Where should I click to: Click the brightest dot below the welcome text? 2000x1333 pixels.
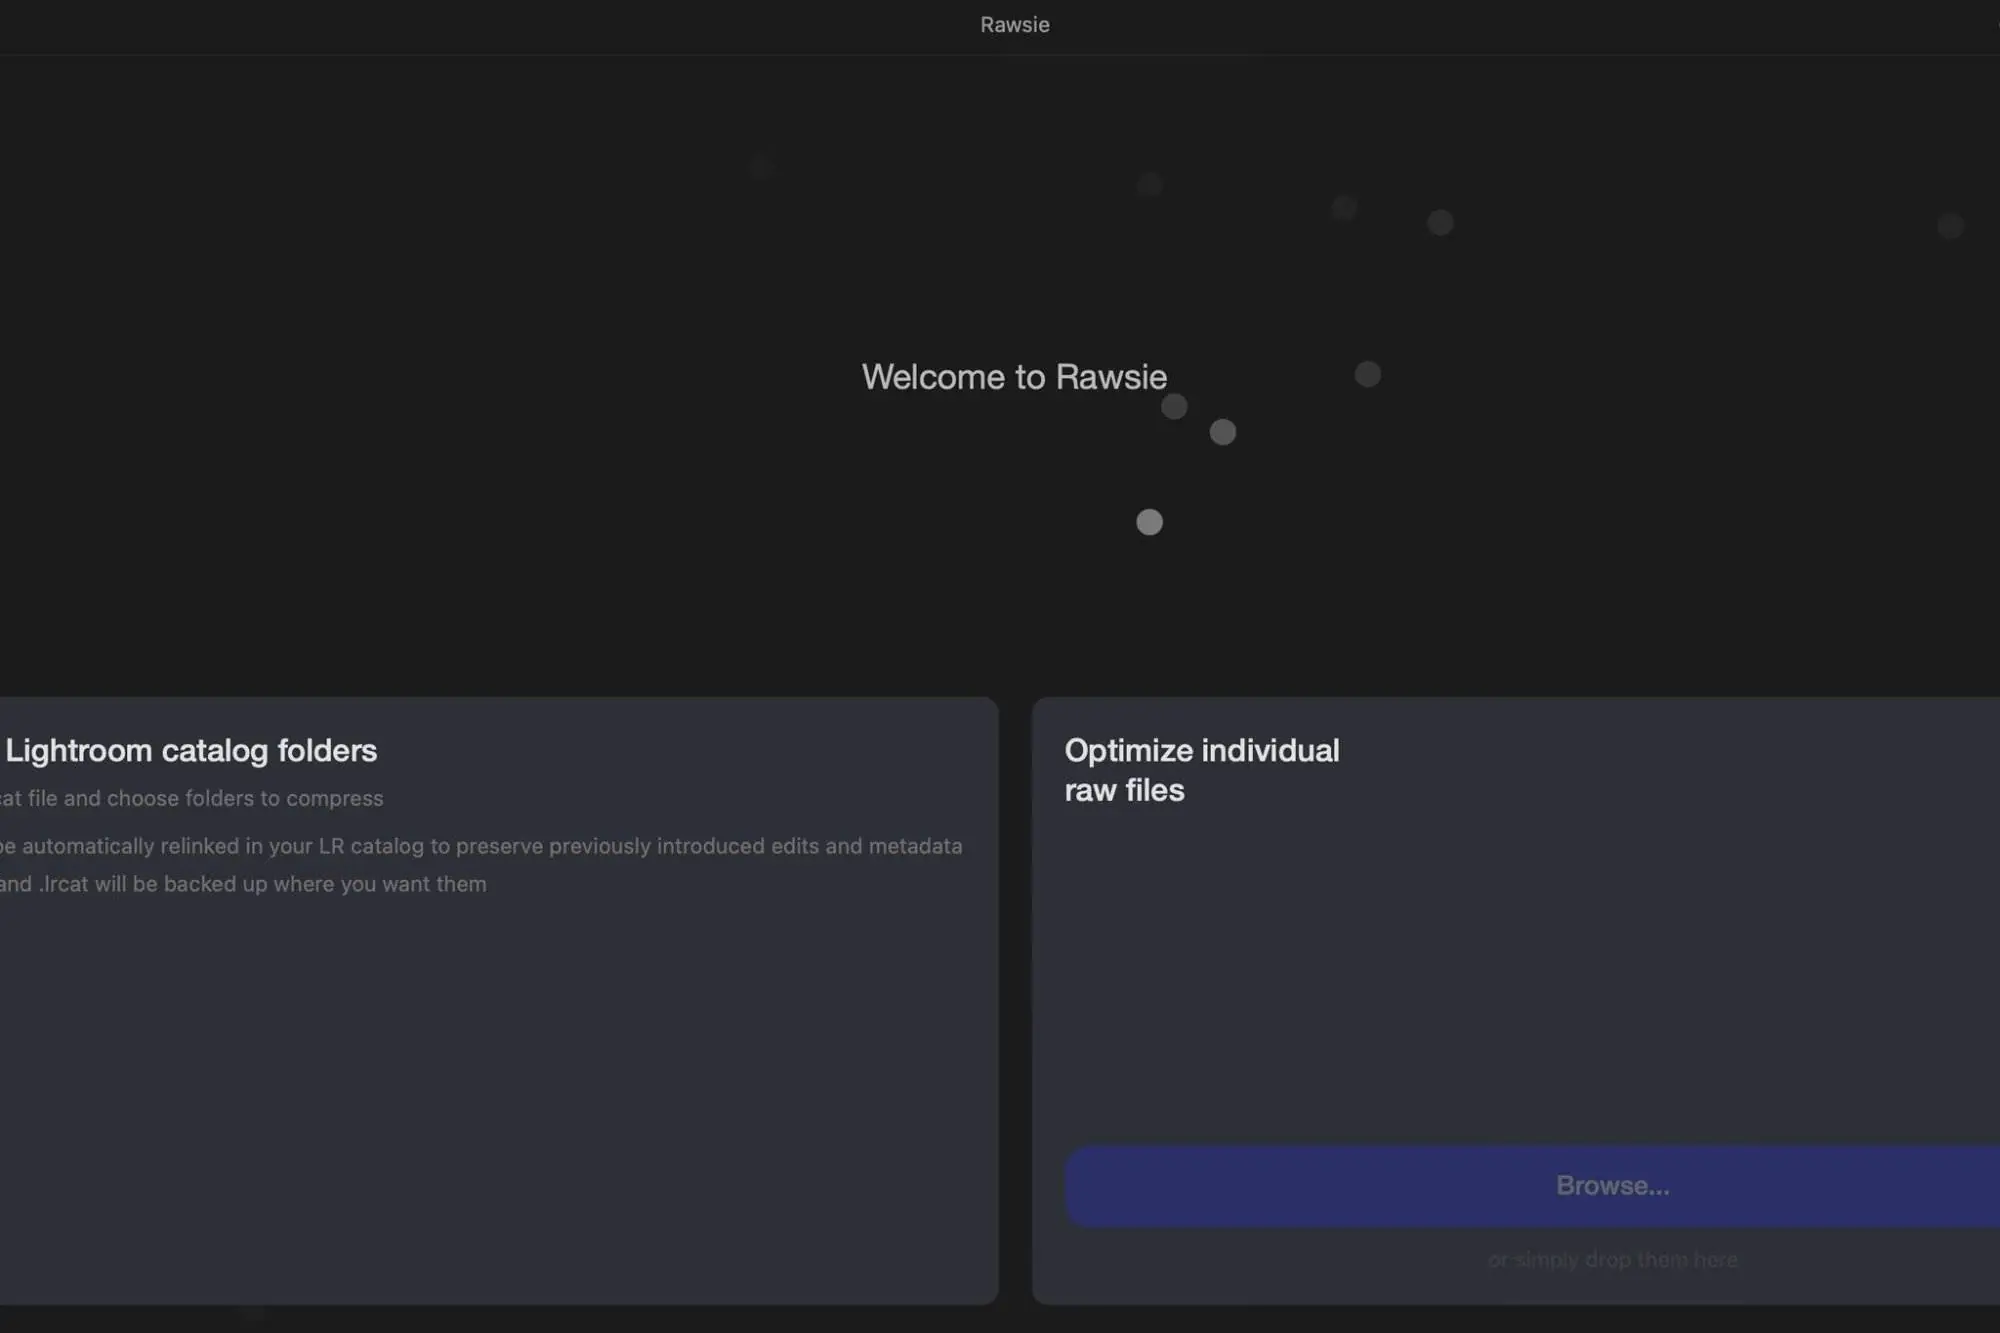[1149, 522]
